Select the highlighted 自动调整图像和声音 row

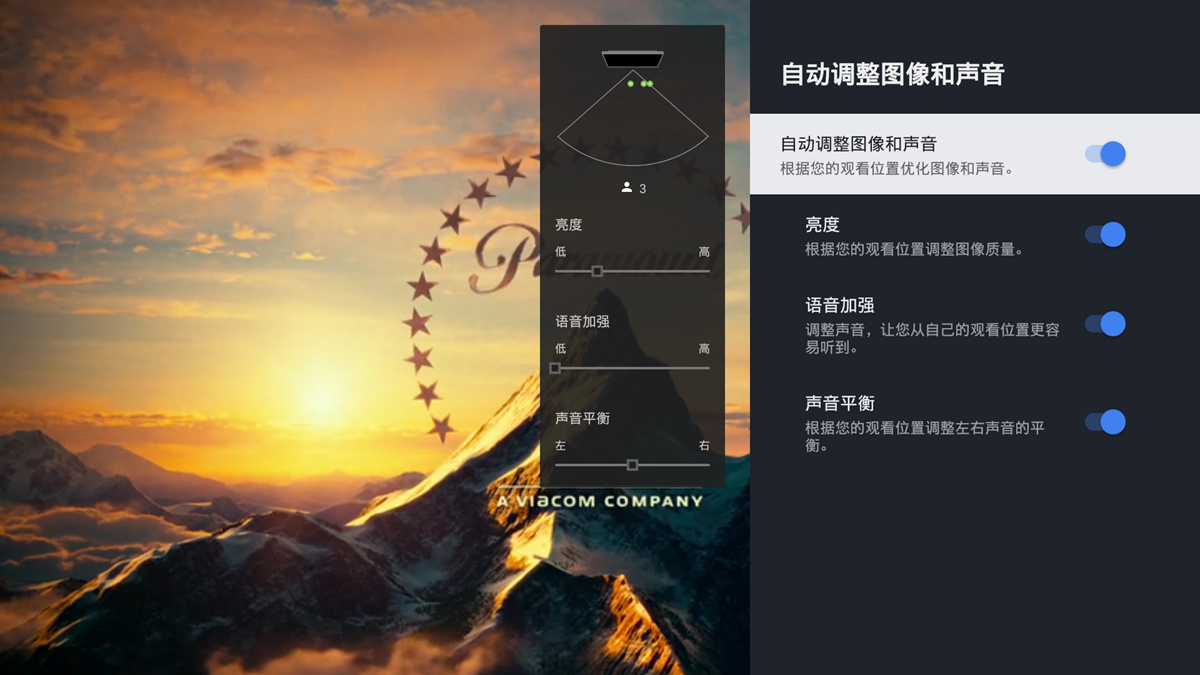point(975,154)
